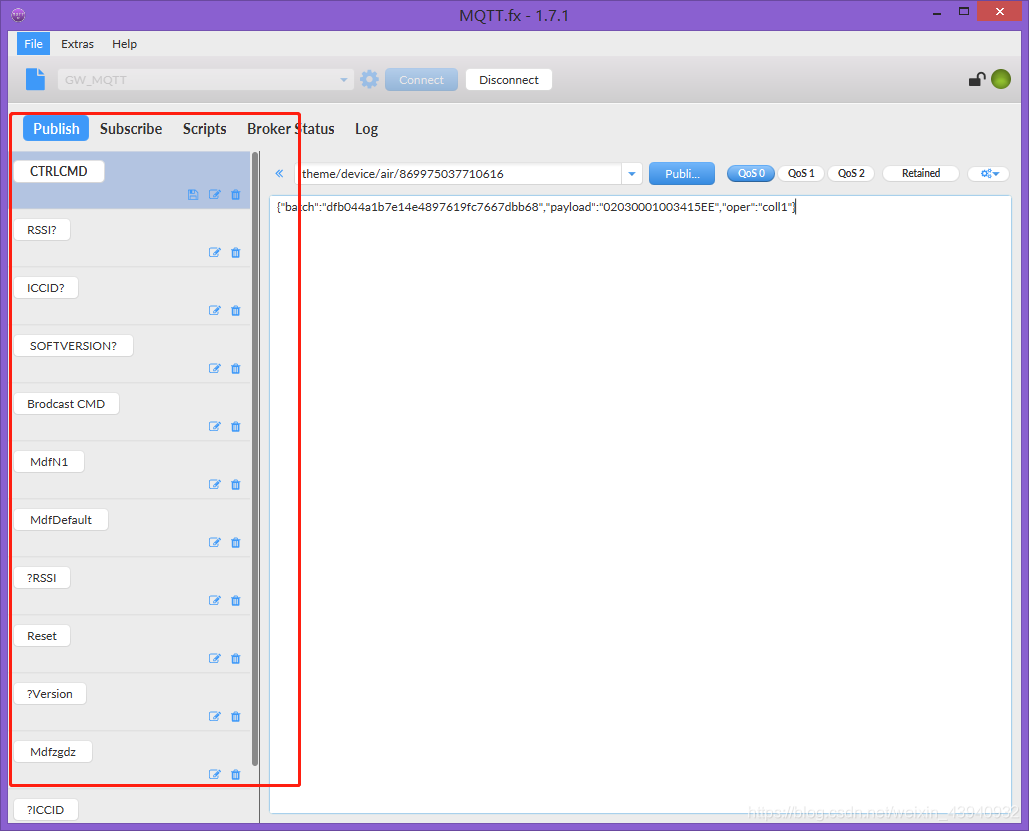Image resolution: width=1029 pixels, height=831 pixels.
Task: Edit the Reset saved message
Action: click(215, 658)
